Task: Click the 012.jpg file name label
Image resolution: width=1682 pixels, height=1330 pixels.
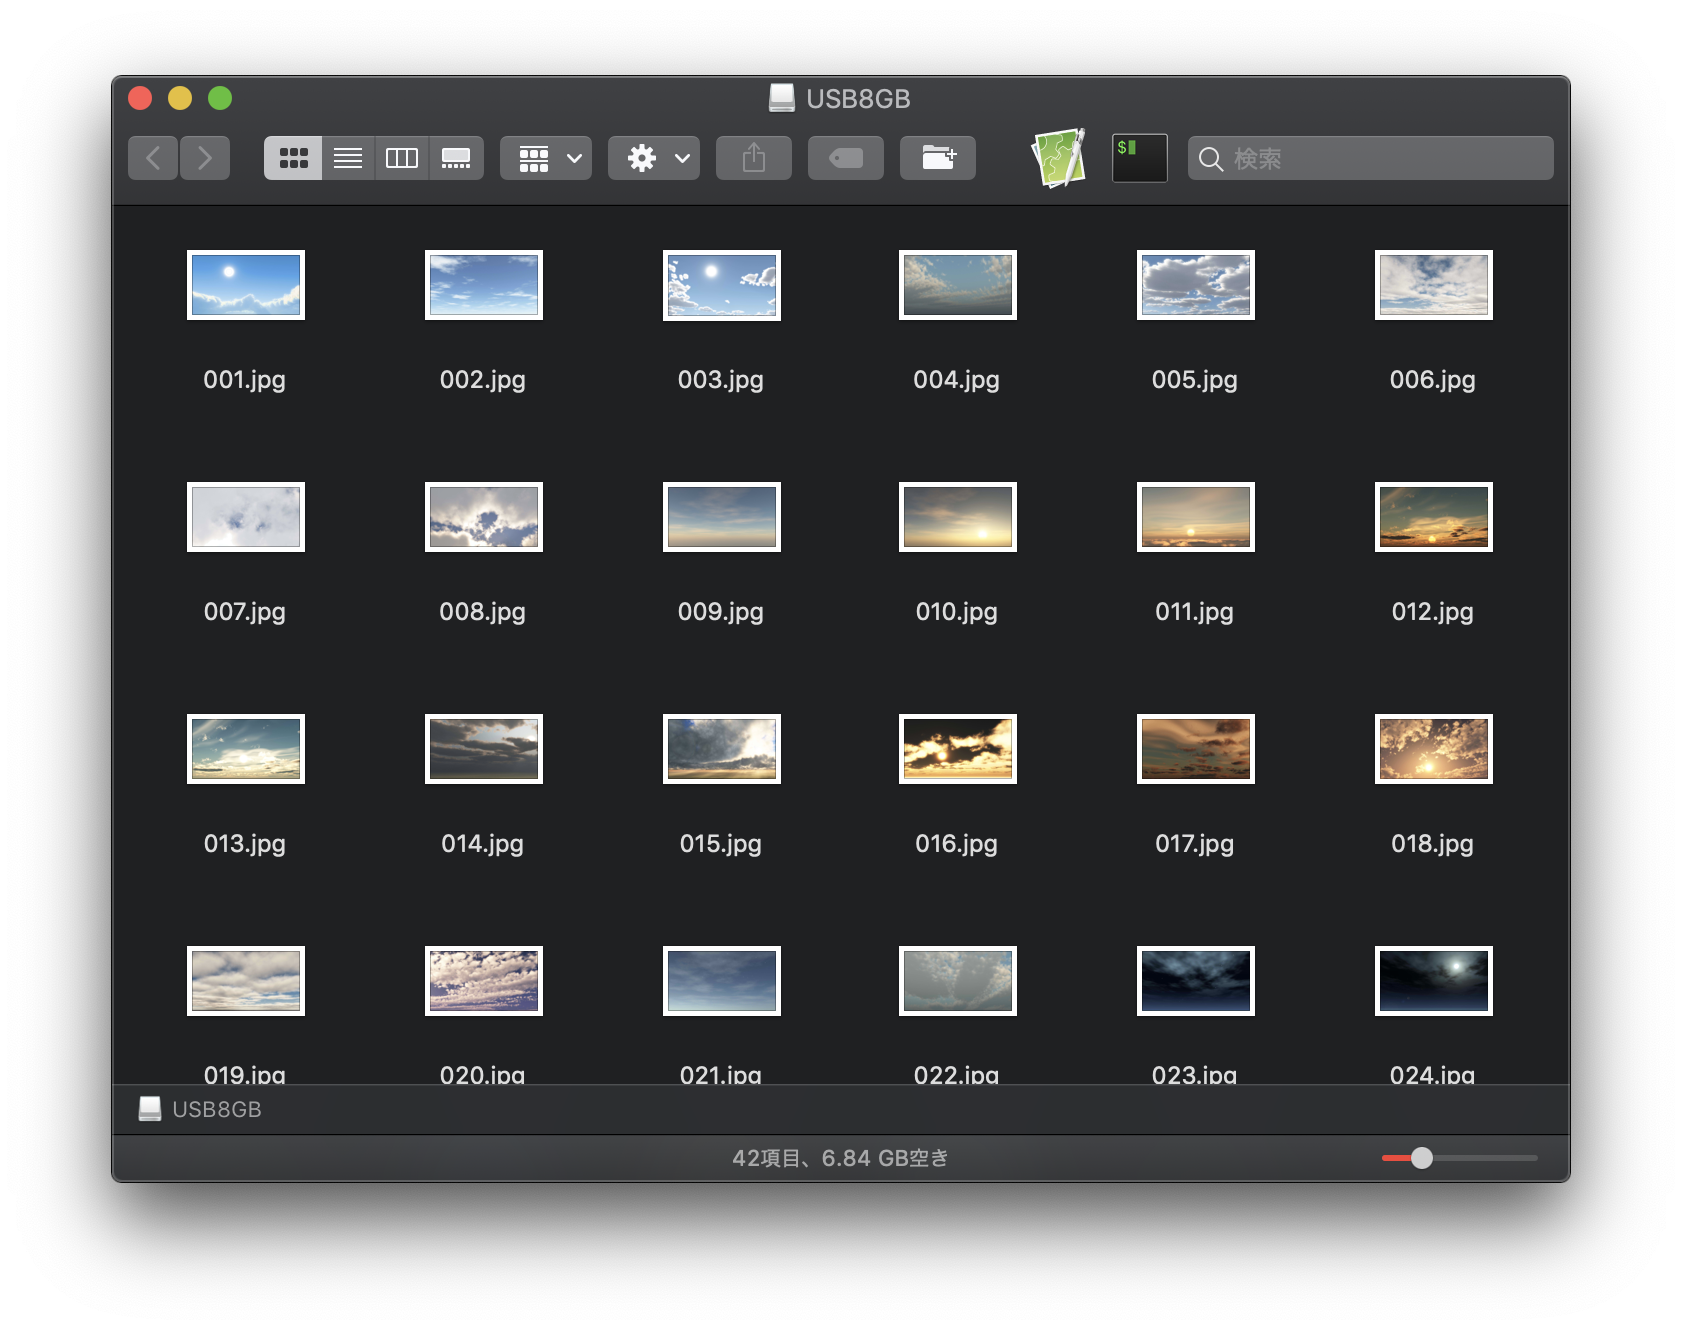Action: coord(1432,611)
